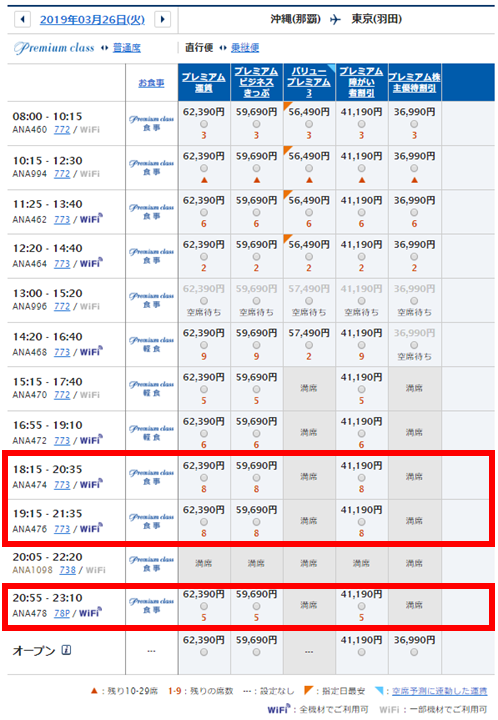
Task: Select 41,190円 fare for ANA474
Action: 361,478
